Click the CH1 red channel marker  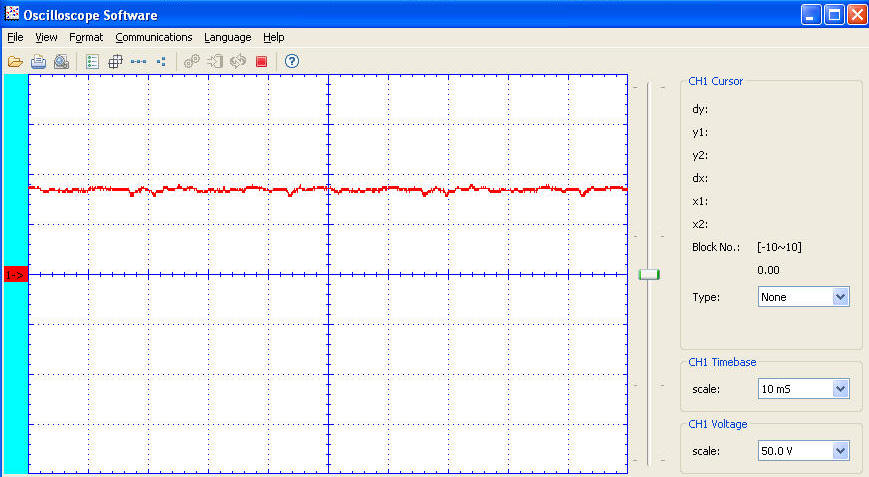click(15, 274)
